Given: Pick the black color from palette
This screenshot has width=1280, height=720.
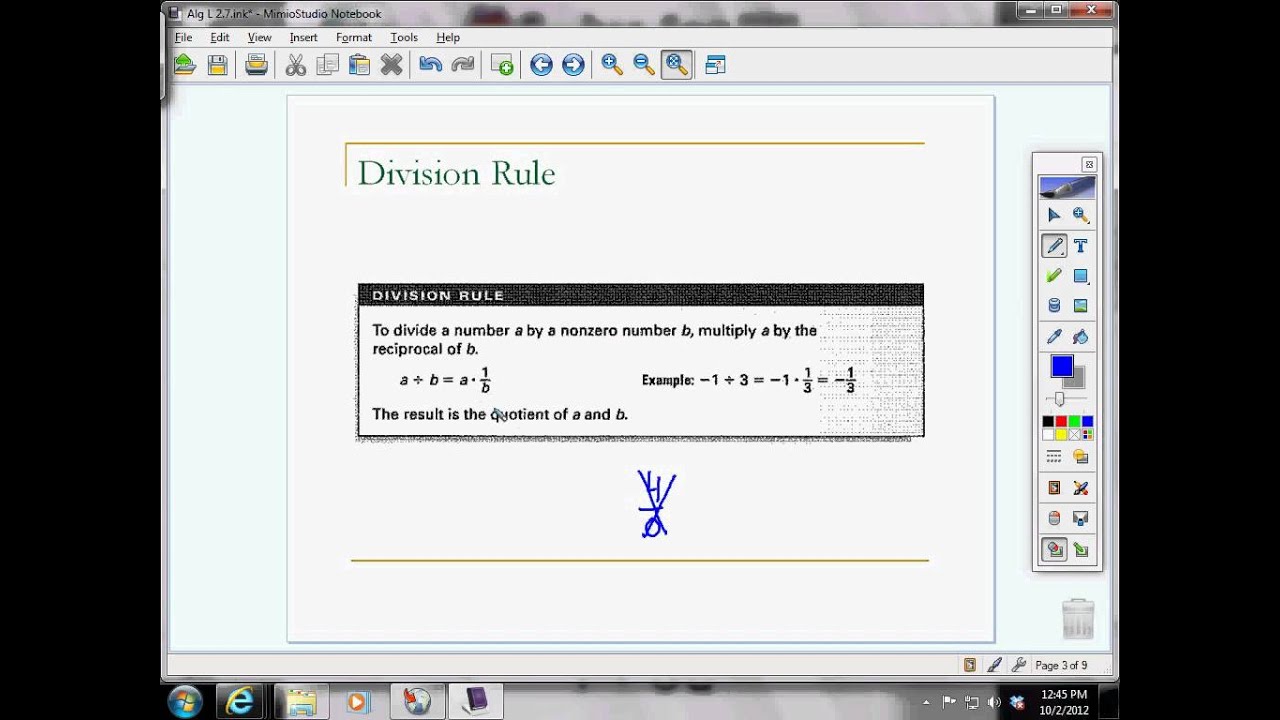Looking at the screenshot, I should coord(1048,422).
